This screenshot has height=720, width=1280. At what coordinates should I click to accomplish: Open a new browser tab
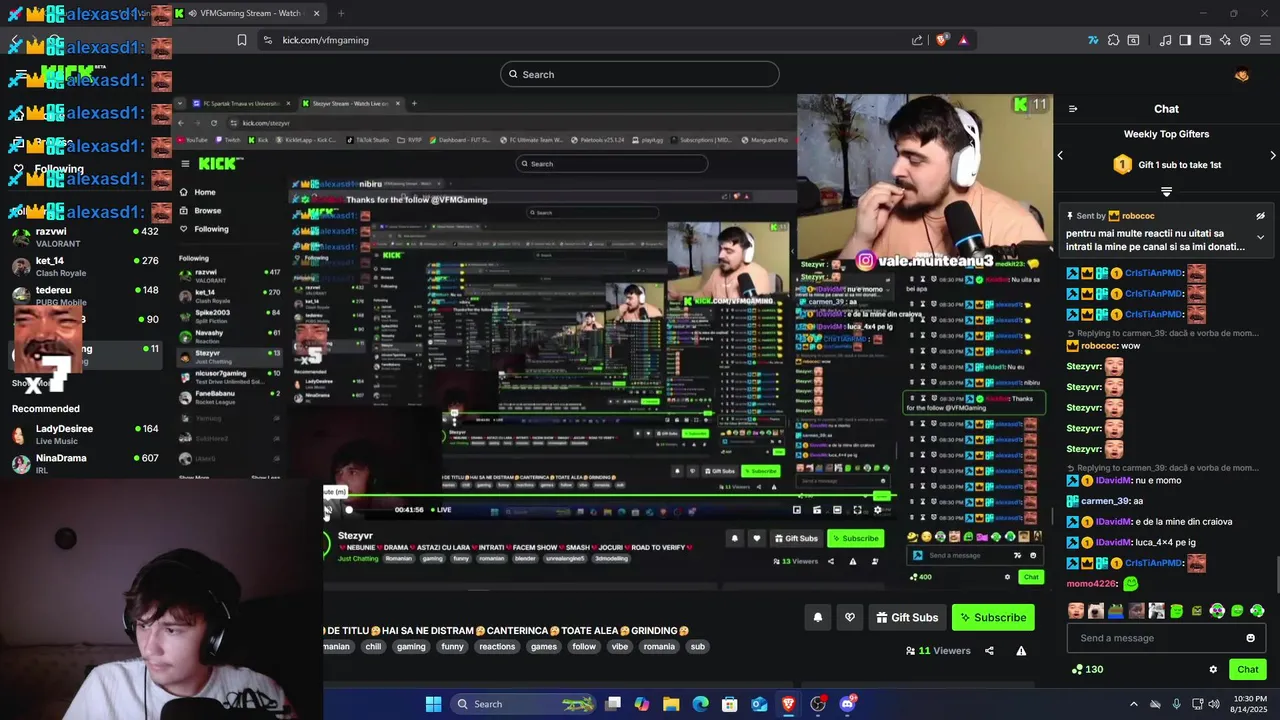click(341, 13)
